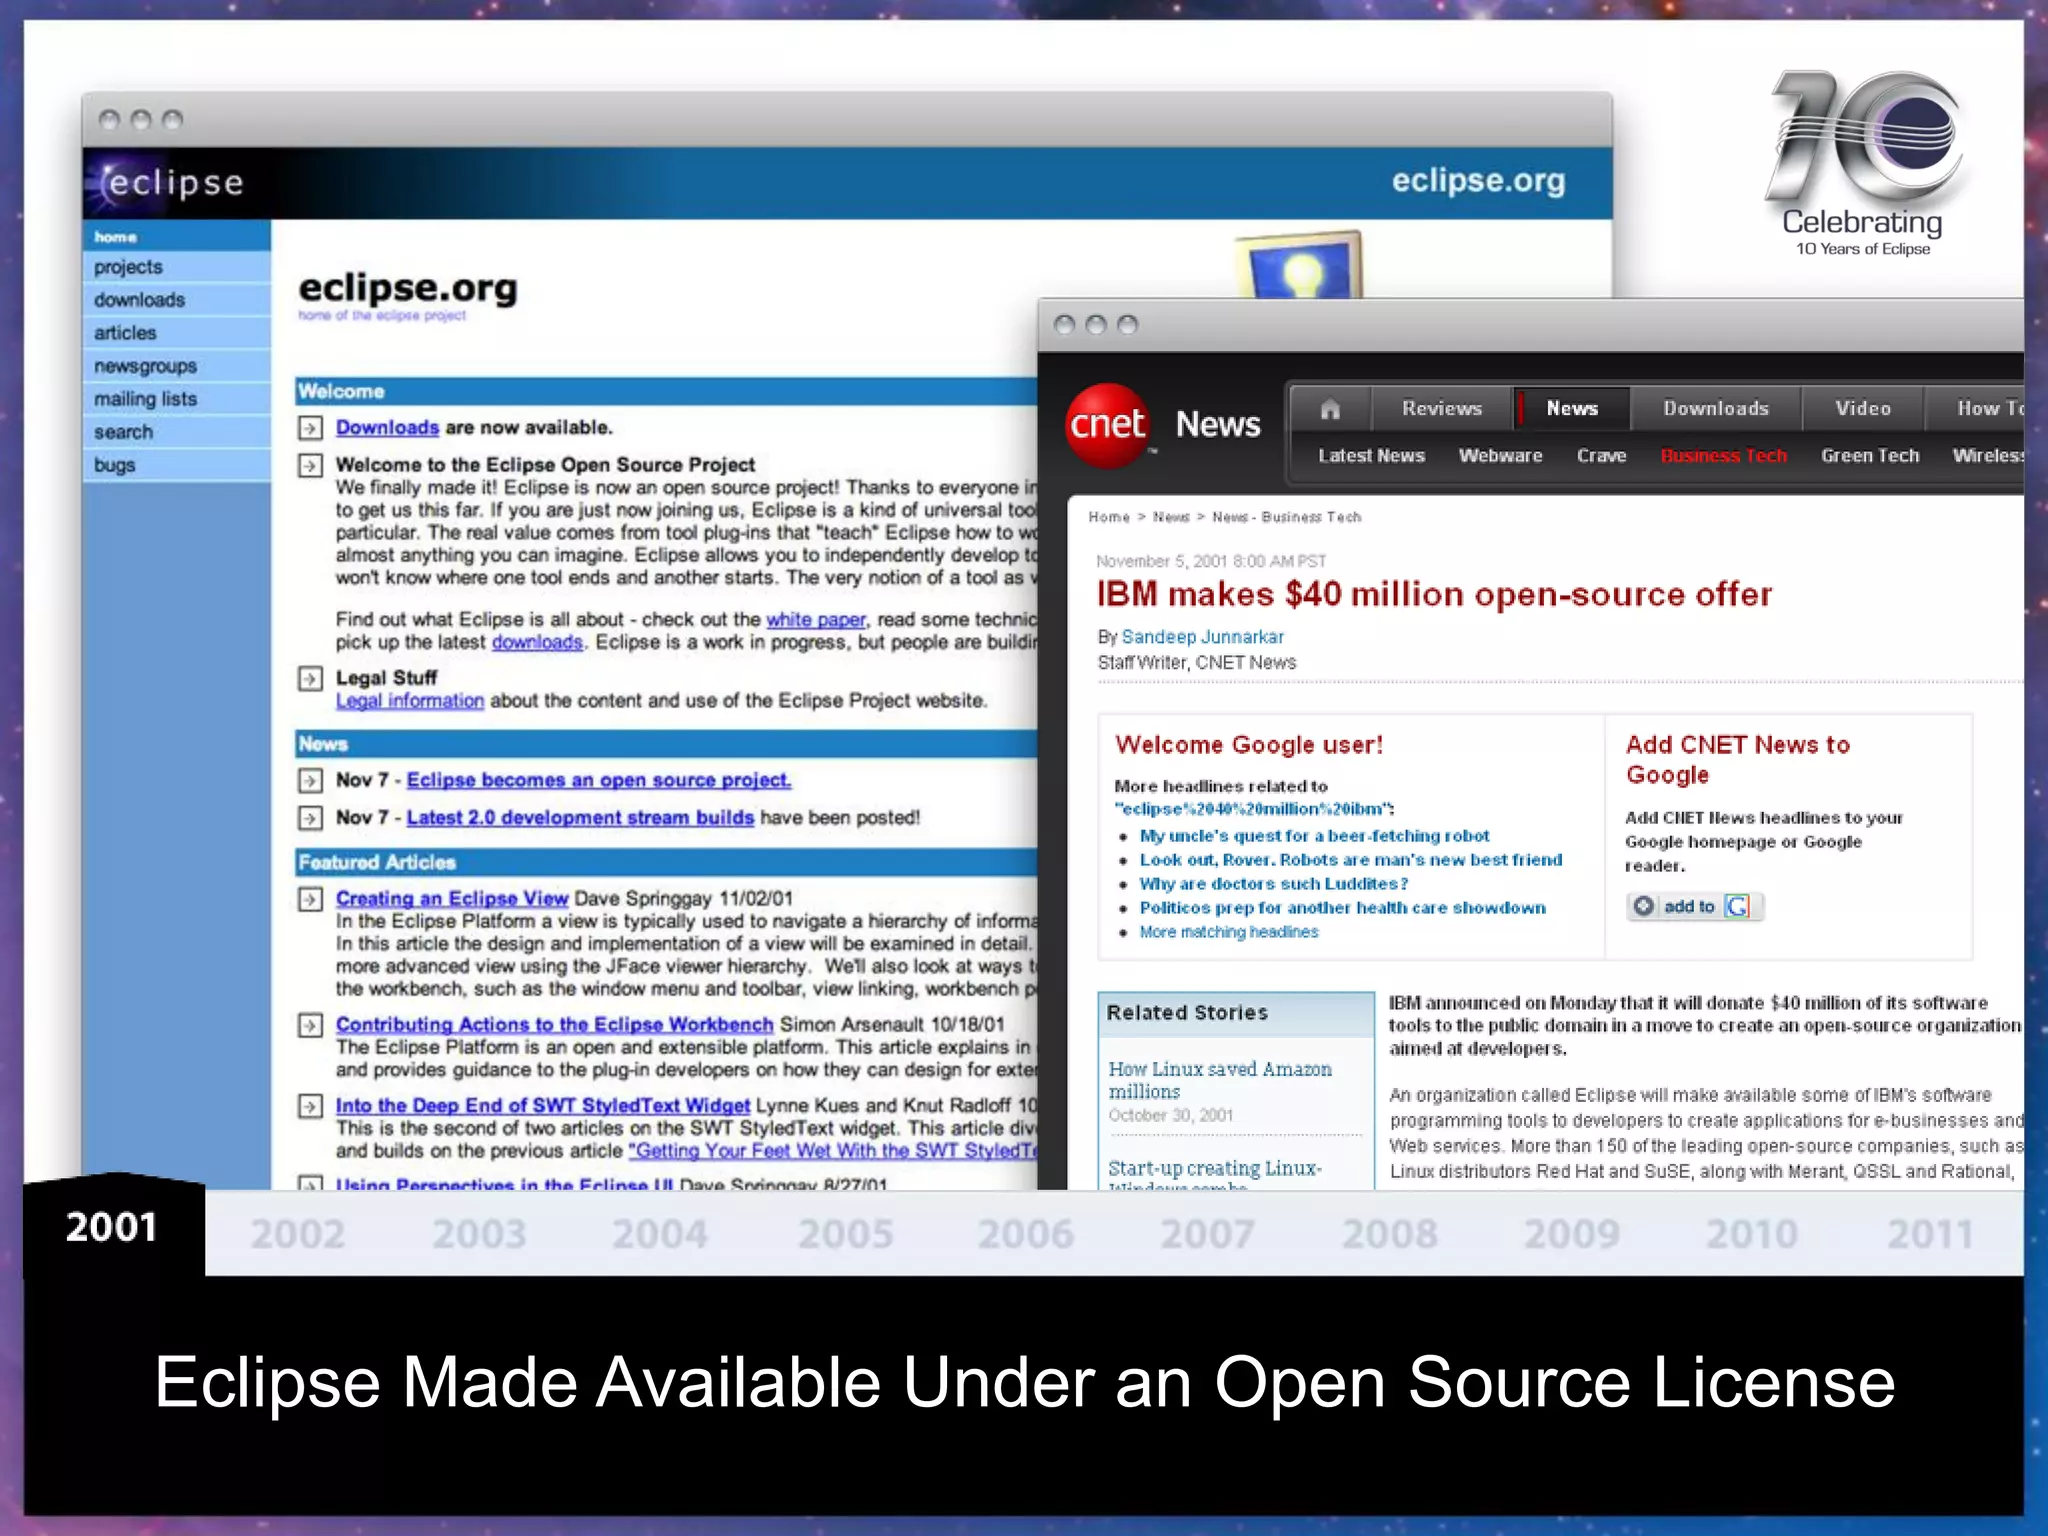The width and height of the screenshot is (2048, 1536).
Task: Select 2005 on the timeline
Action: click(845, 1234)
